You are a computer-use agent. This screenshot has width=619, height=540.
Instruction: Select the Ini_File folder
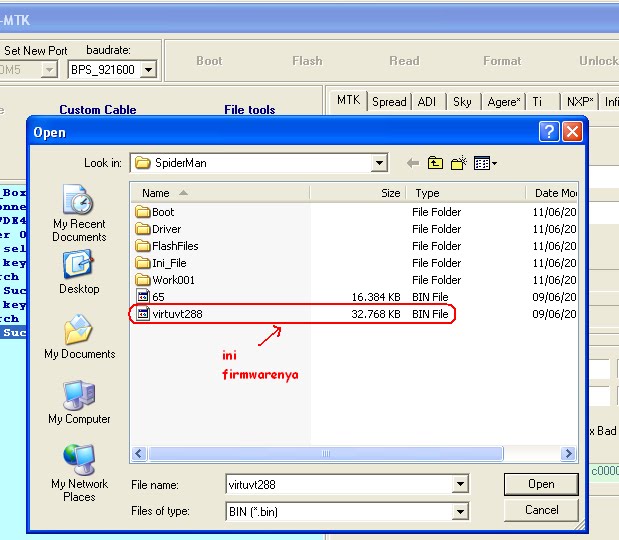tap(161, 263)
